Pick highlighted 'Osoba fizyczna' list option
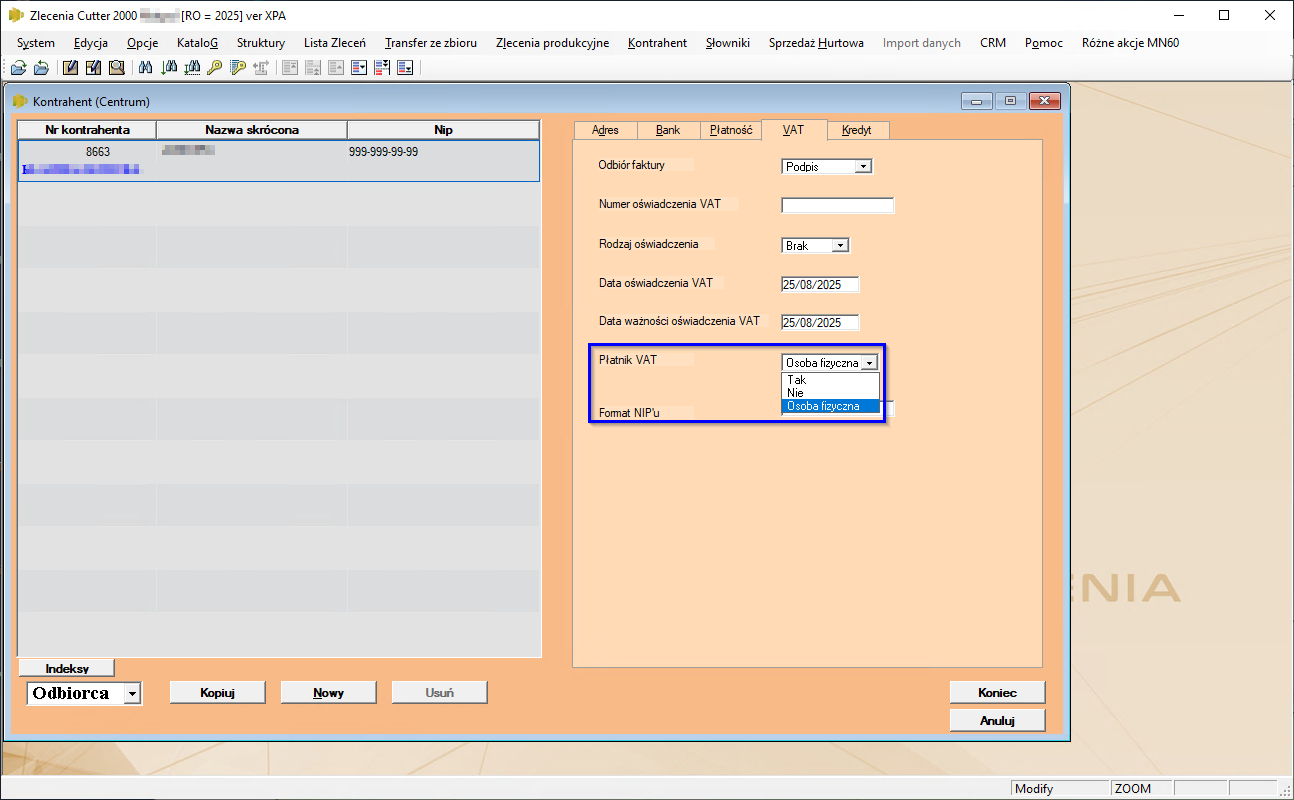The width and height of the screenshot is (1294, 800). coord(830,406)
